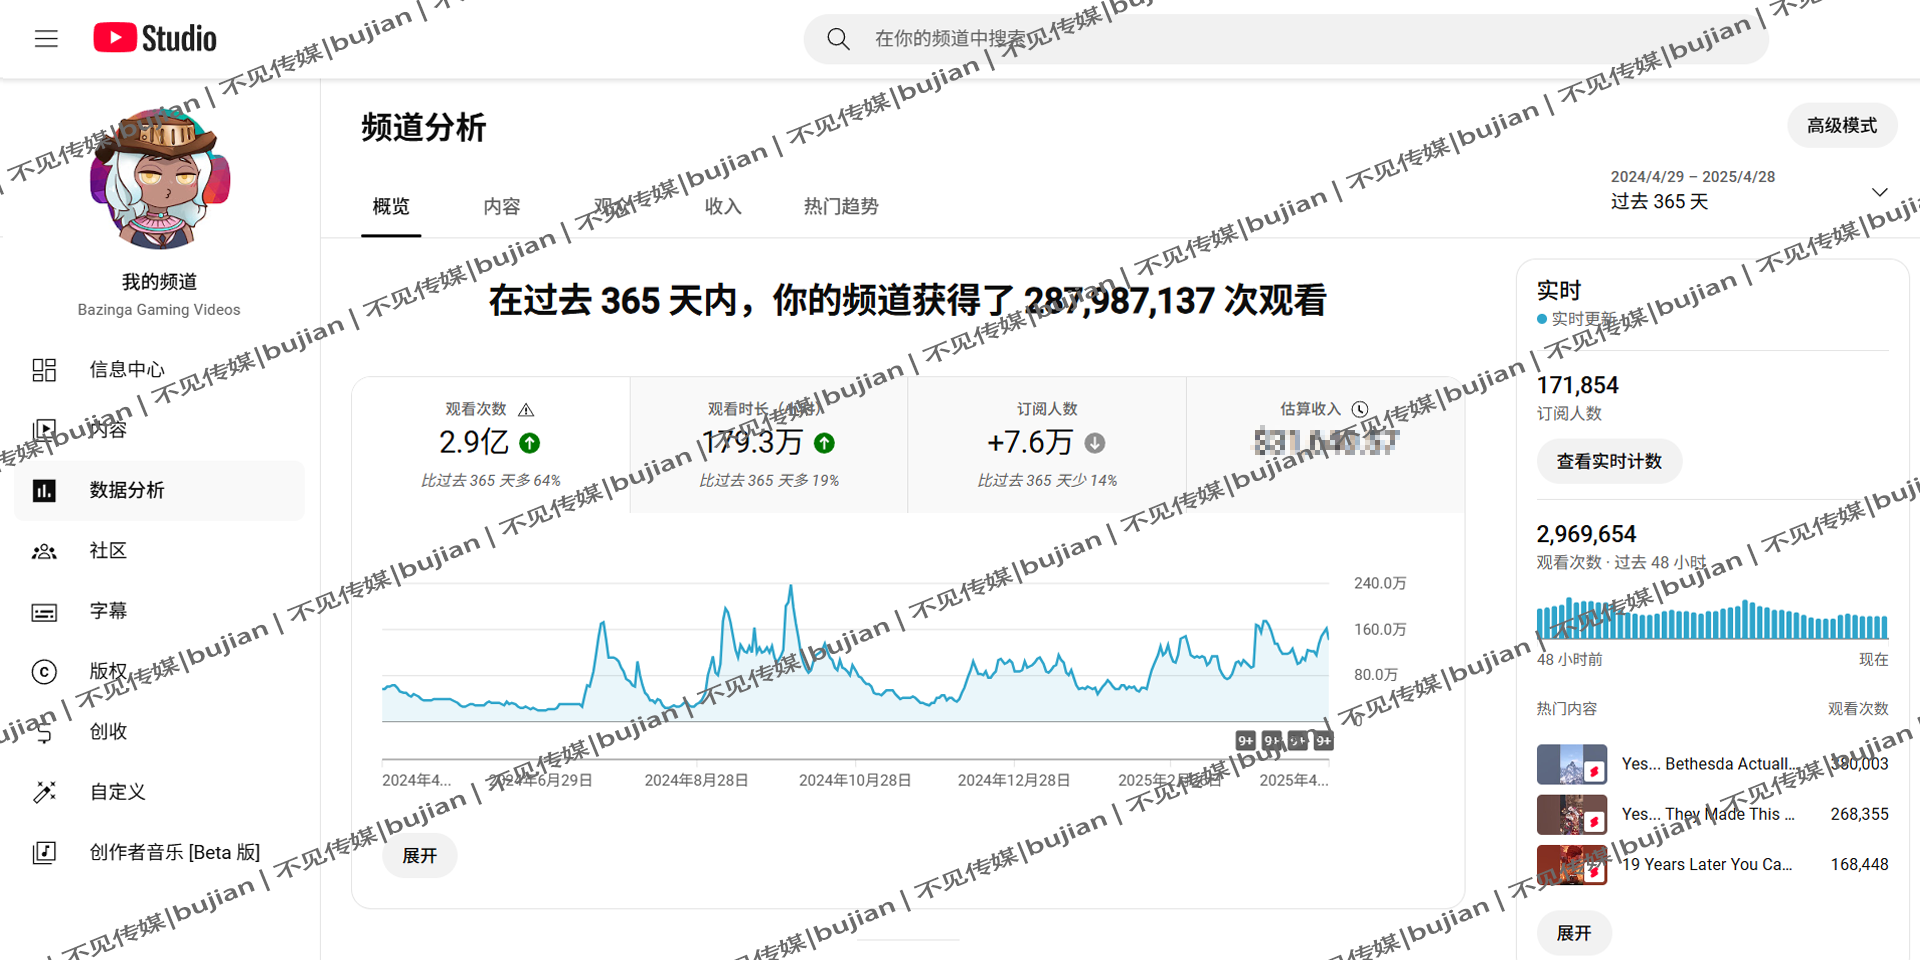Switch to the 热门趋势 tab
The width and height of the screenshot is (1920, 960).
840,207
